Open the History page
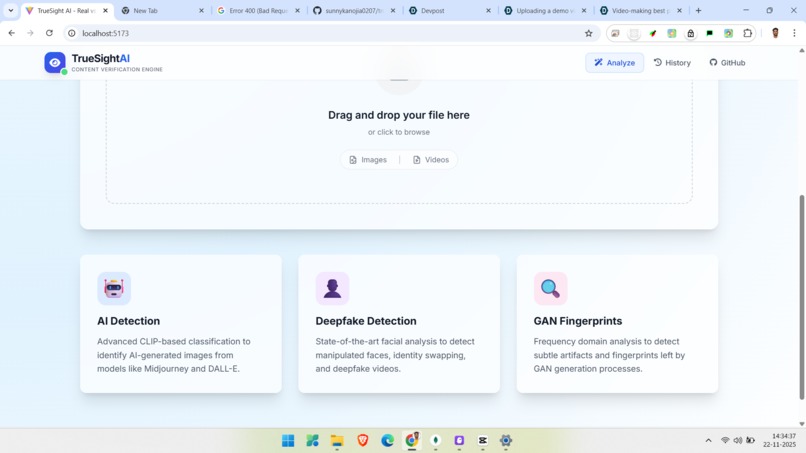The height and width of the screenshot is (453, 806). pyautogui.click(x=672, y=63)
